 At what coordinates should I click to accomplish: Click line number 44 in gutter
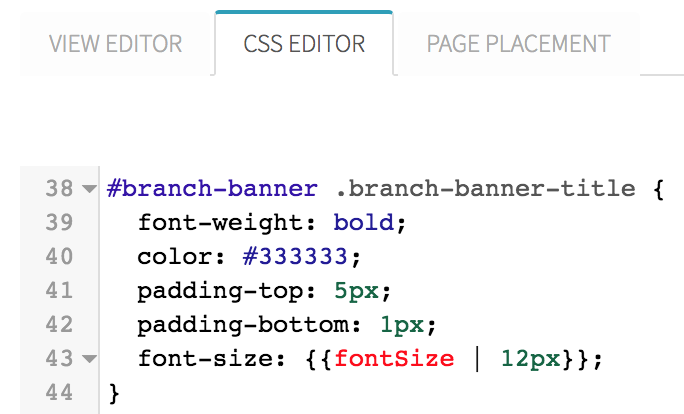59,393
